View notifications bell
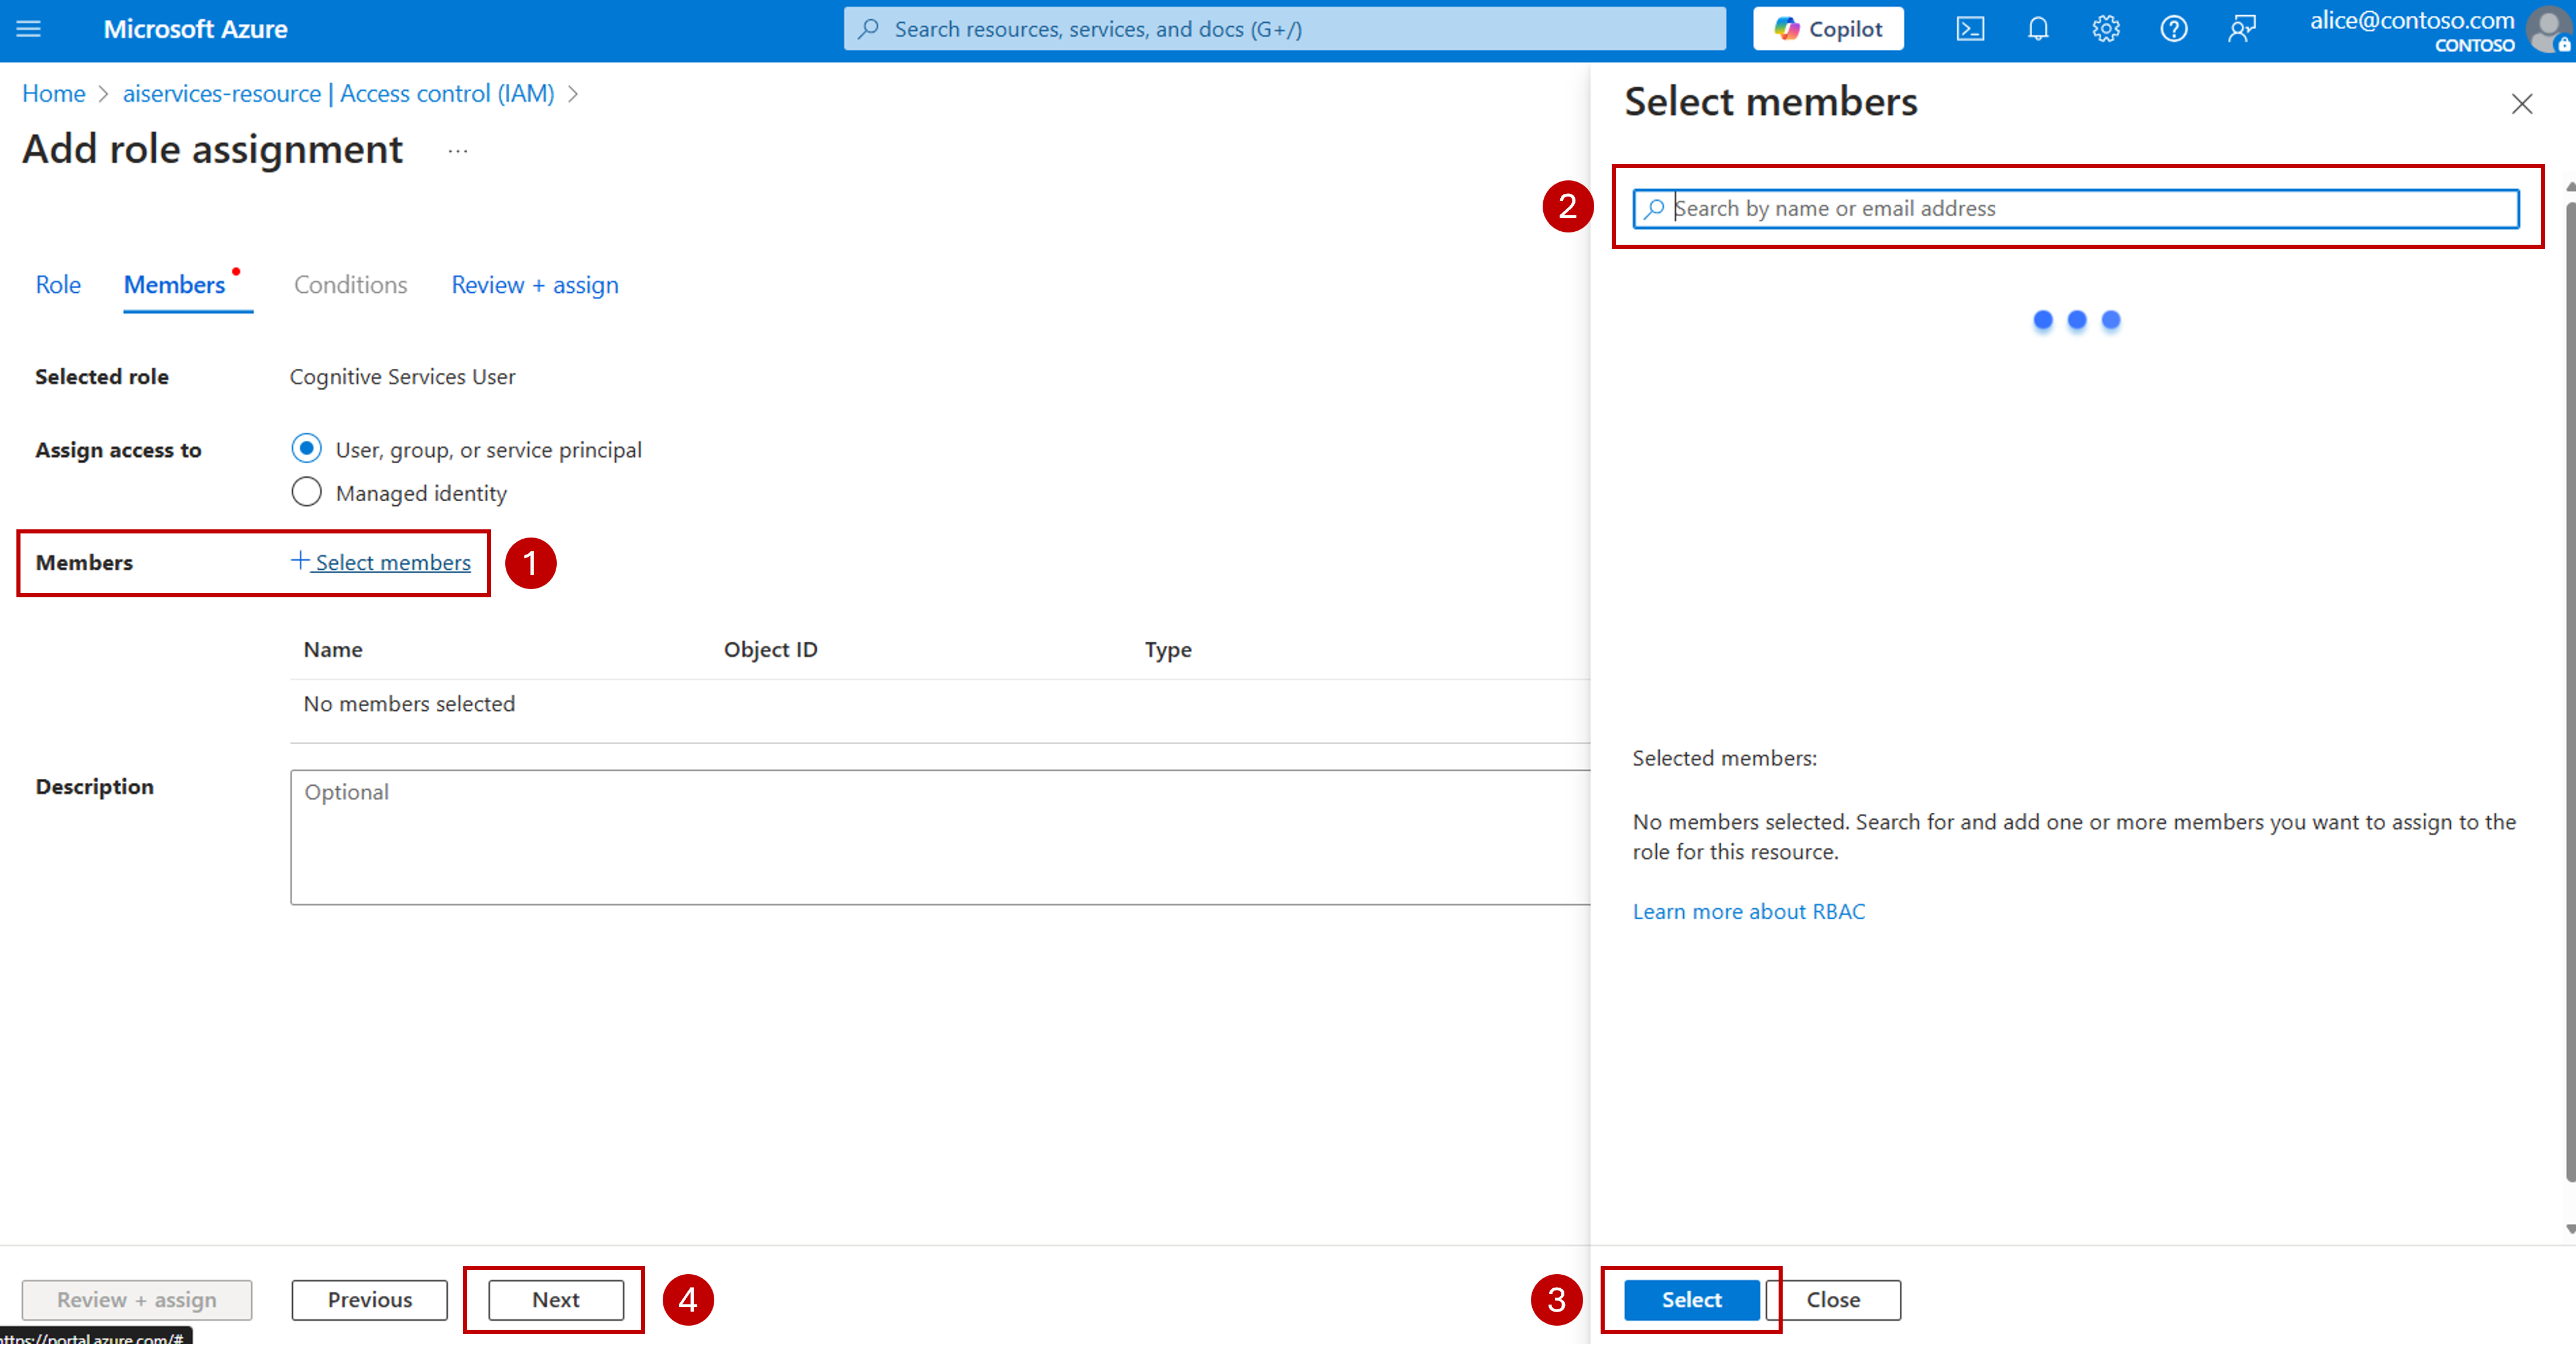This screenshot has height=1345, width=2576. pyautogui.click(x=2037, y=29)
